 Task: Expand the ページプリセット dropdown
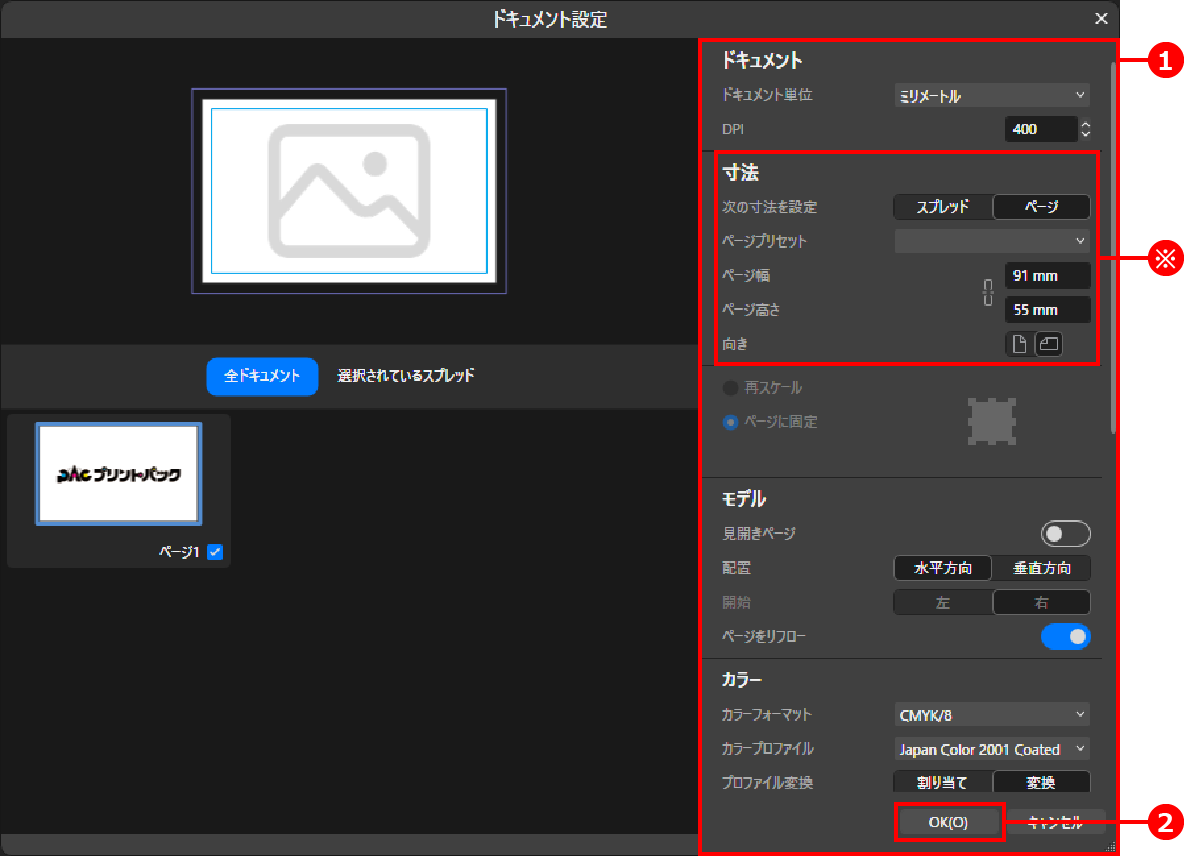tap(991, 241)
